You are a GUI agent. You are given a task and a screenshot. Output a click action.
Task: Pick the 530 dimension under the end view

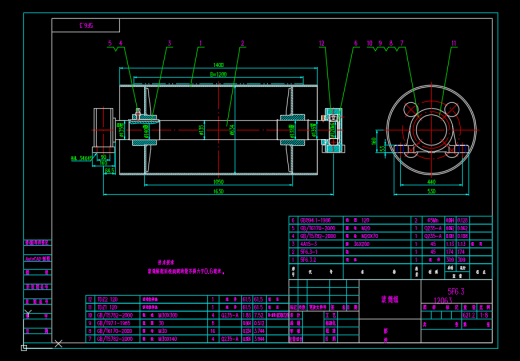click(x=431, y=191)
